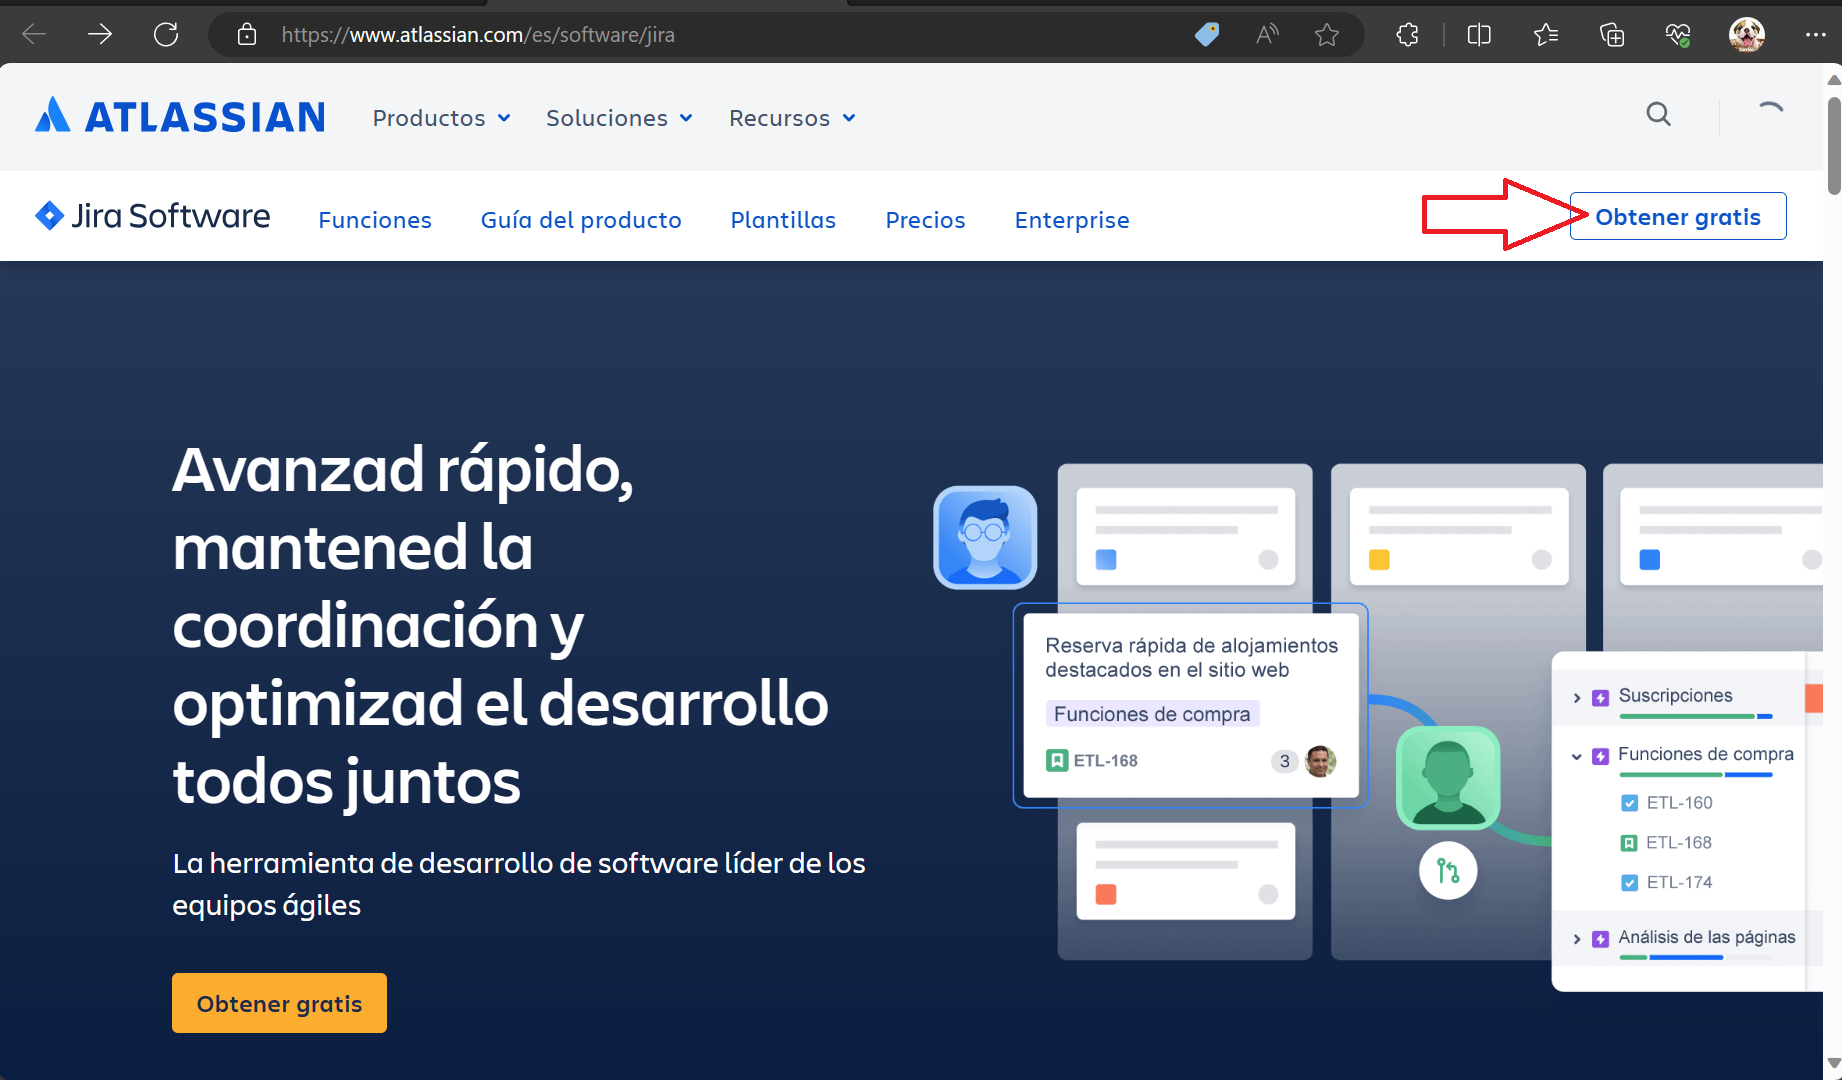The height and width of the screenshot is (1080, 1842).
Task: Expand the Análisis de las páginas chevron
Action: [1577, 939]
